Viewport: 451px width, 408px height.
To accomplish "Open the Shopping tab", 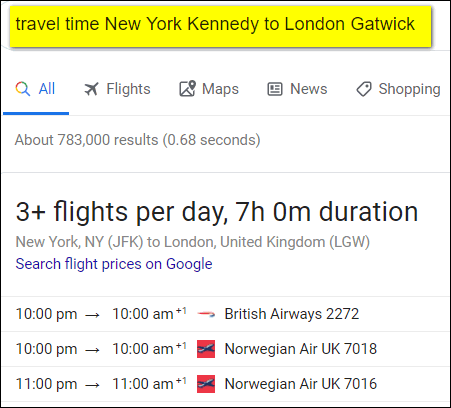I will (x=398, y=89).
